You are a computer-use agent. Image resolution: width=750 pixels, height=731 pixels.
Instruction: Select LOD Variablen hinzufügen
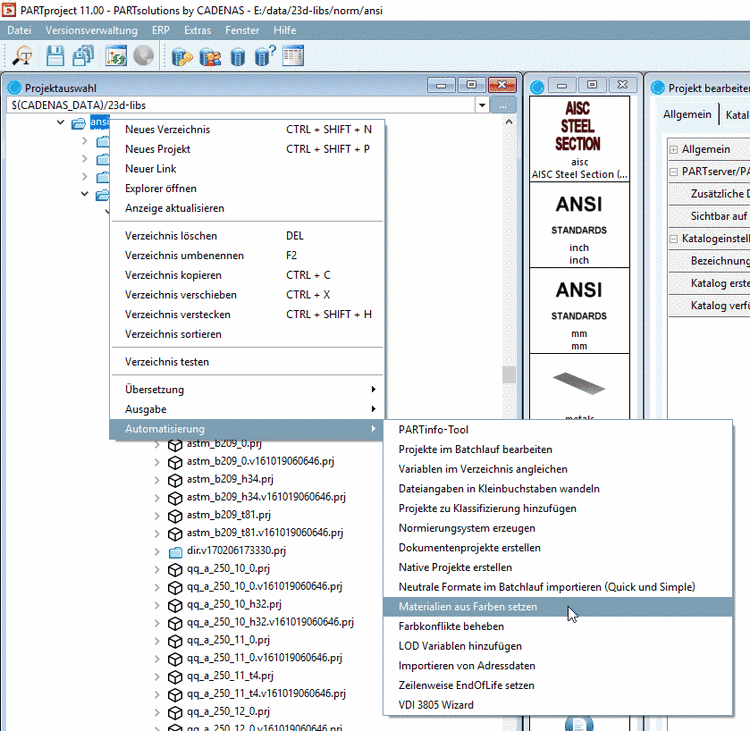tap(558, 646)
